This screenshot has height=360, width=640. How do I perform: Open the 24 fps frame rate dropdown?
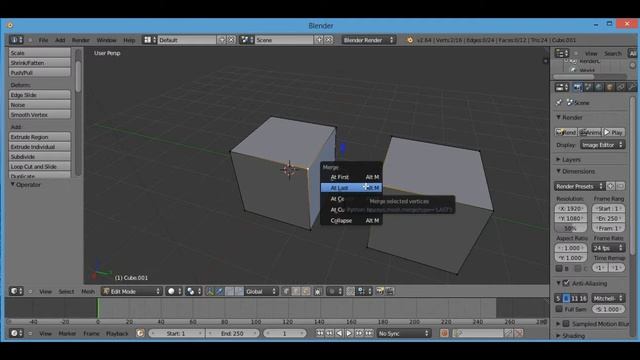pyautogui.click(x=608, y=248)
